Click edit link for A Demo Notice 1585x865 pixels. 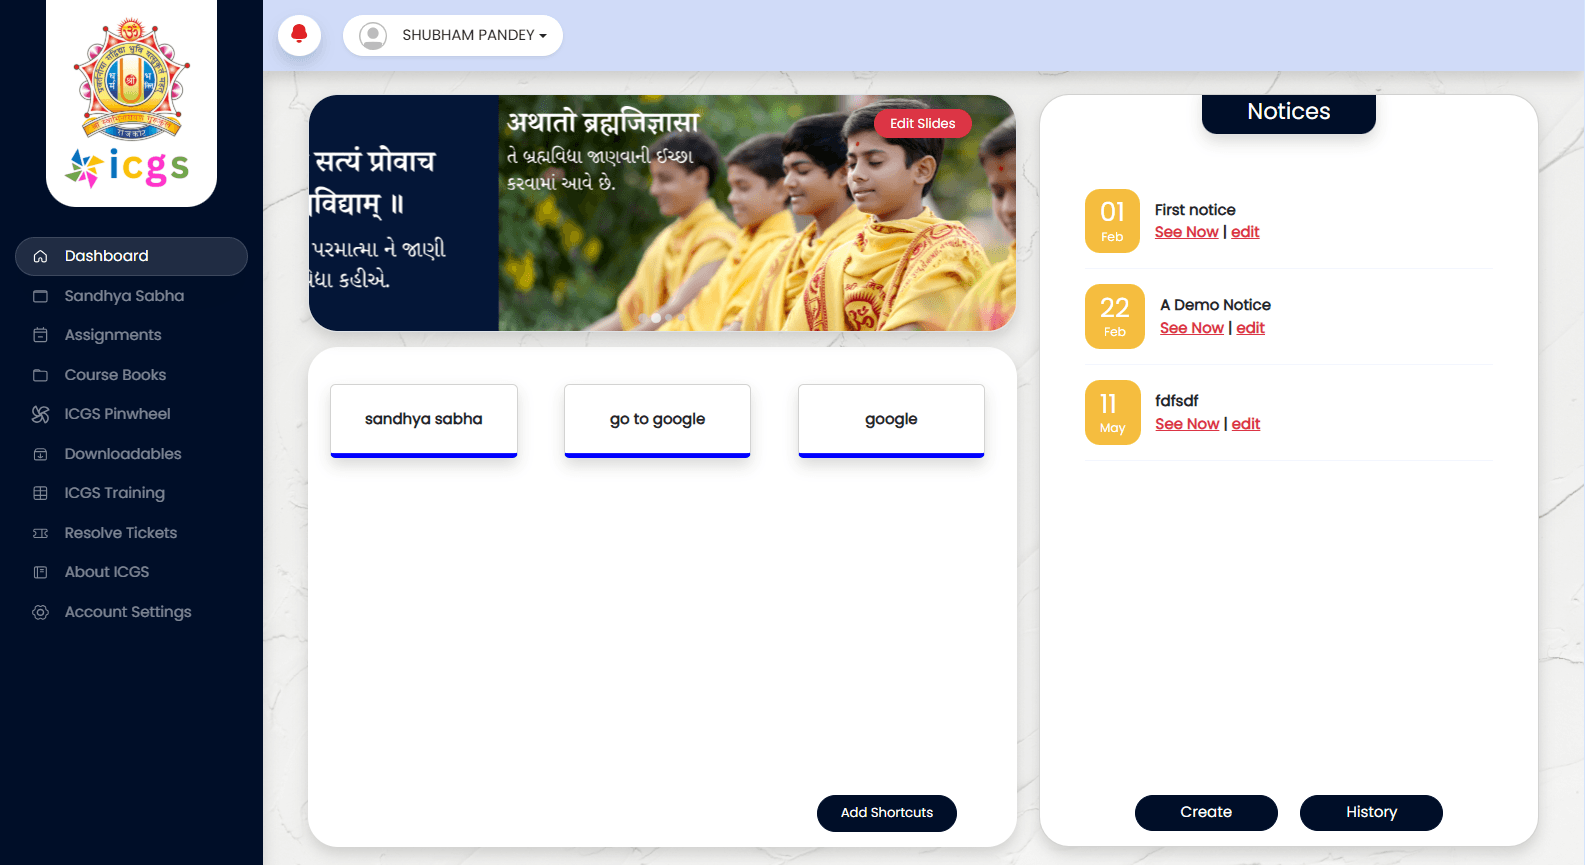click(x=1250, y=328)
